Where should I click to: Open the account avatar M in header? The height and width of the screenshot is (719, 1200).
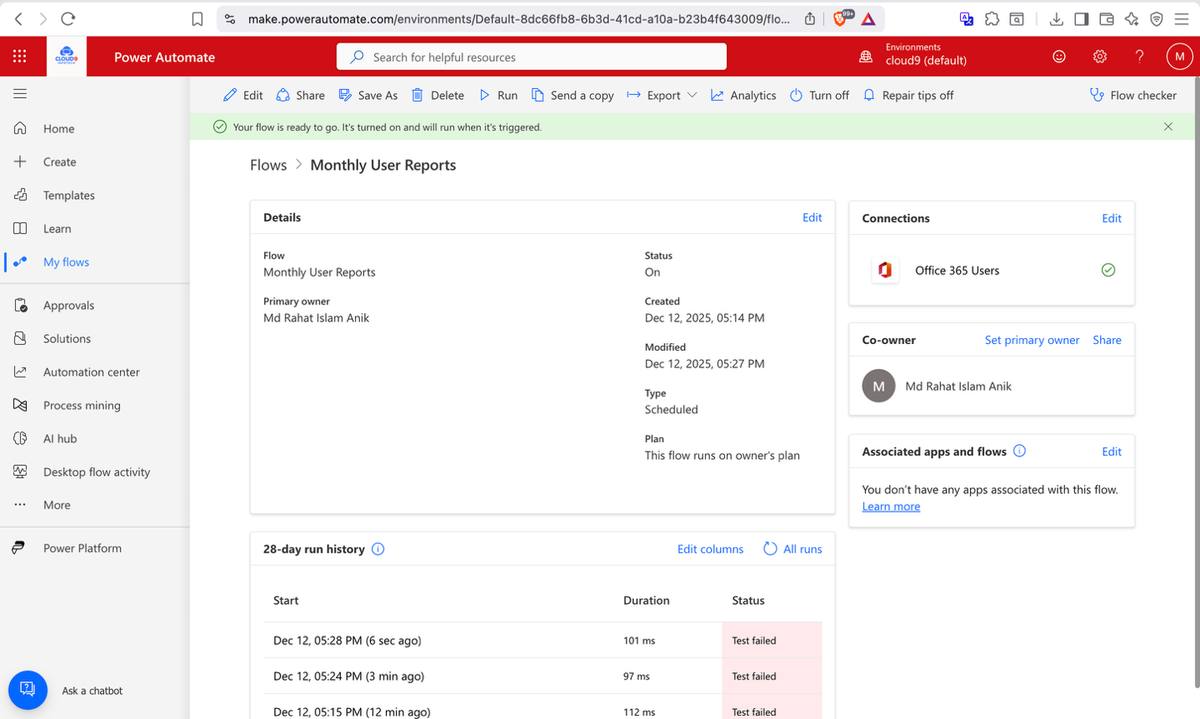(x=1179, y=57)
